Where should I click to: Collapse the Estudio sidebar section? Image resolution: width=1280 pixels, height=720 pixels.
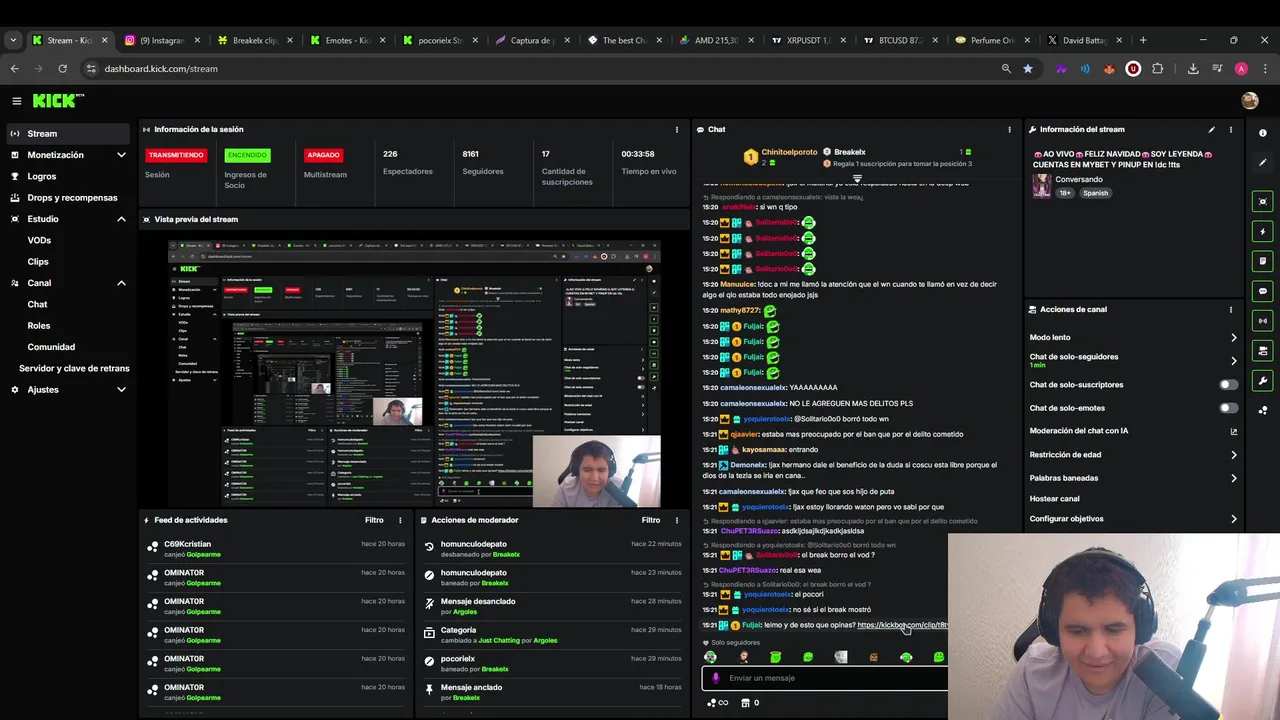tap(121, 219)
